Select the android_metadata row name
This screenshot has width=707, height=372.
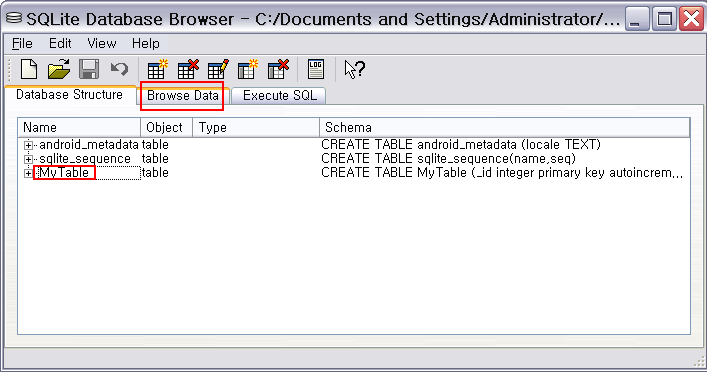pyautogui.click(x=89, y=145)
